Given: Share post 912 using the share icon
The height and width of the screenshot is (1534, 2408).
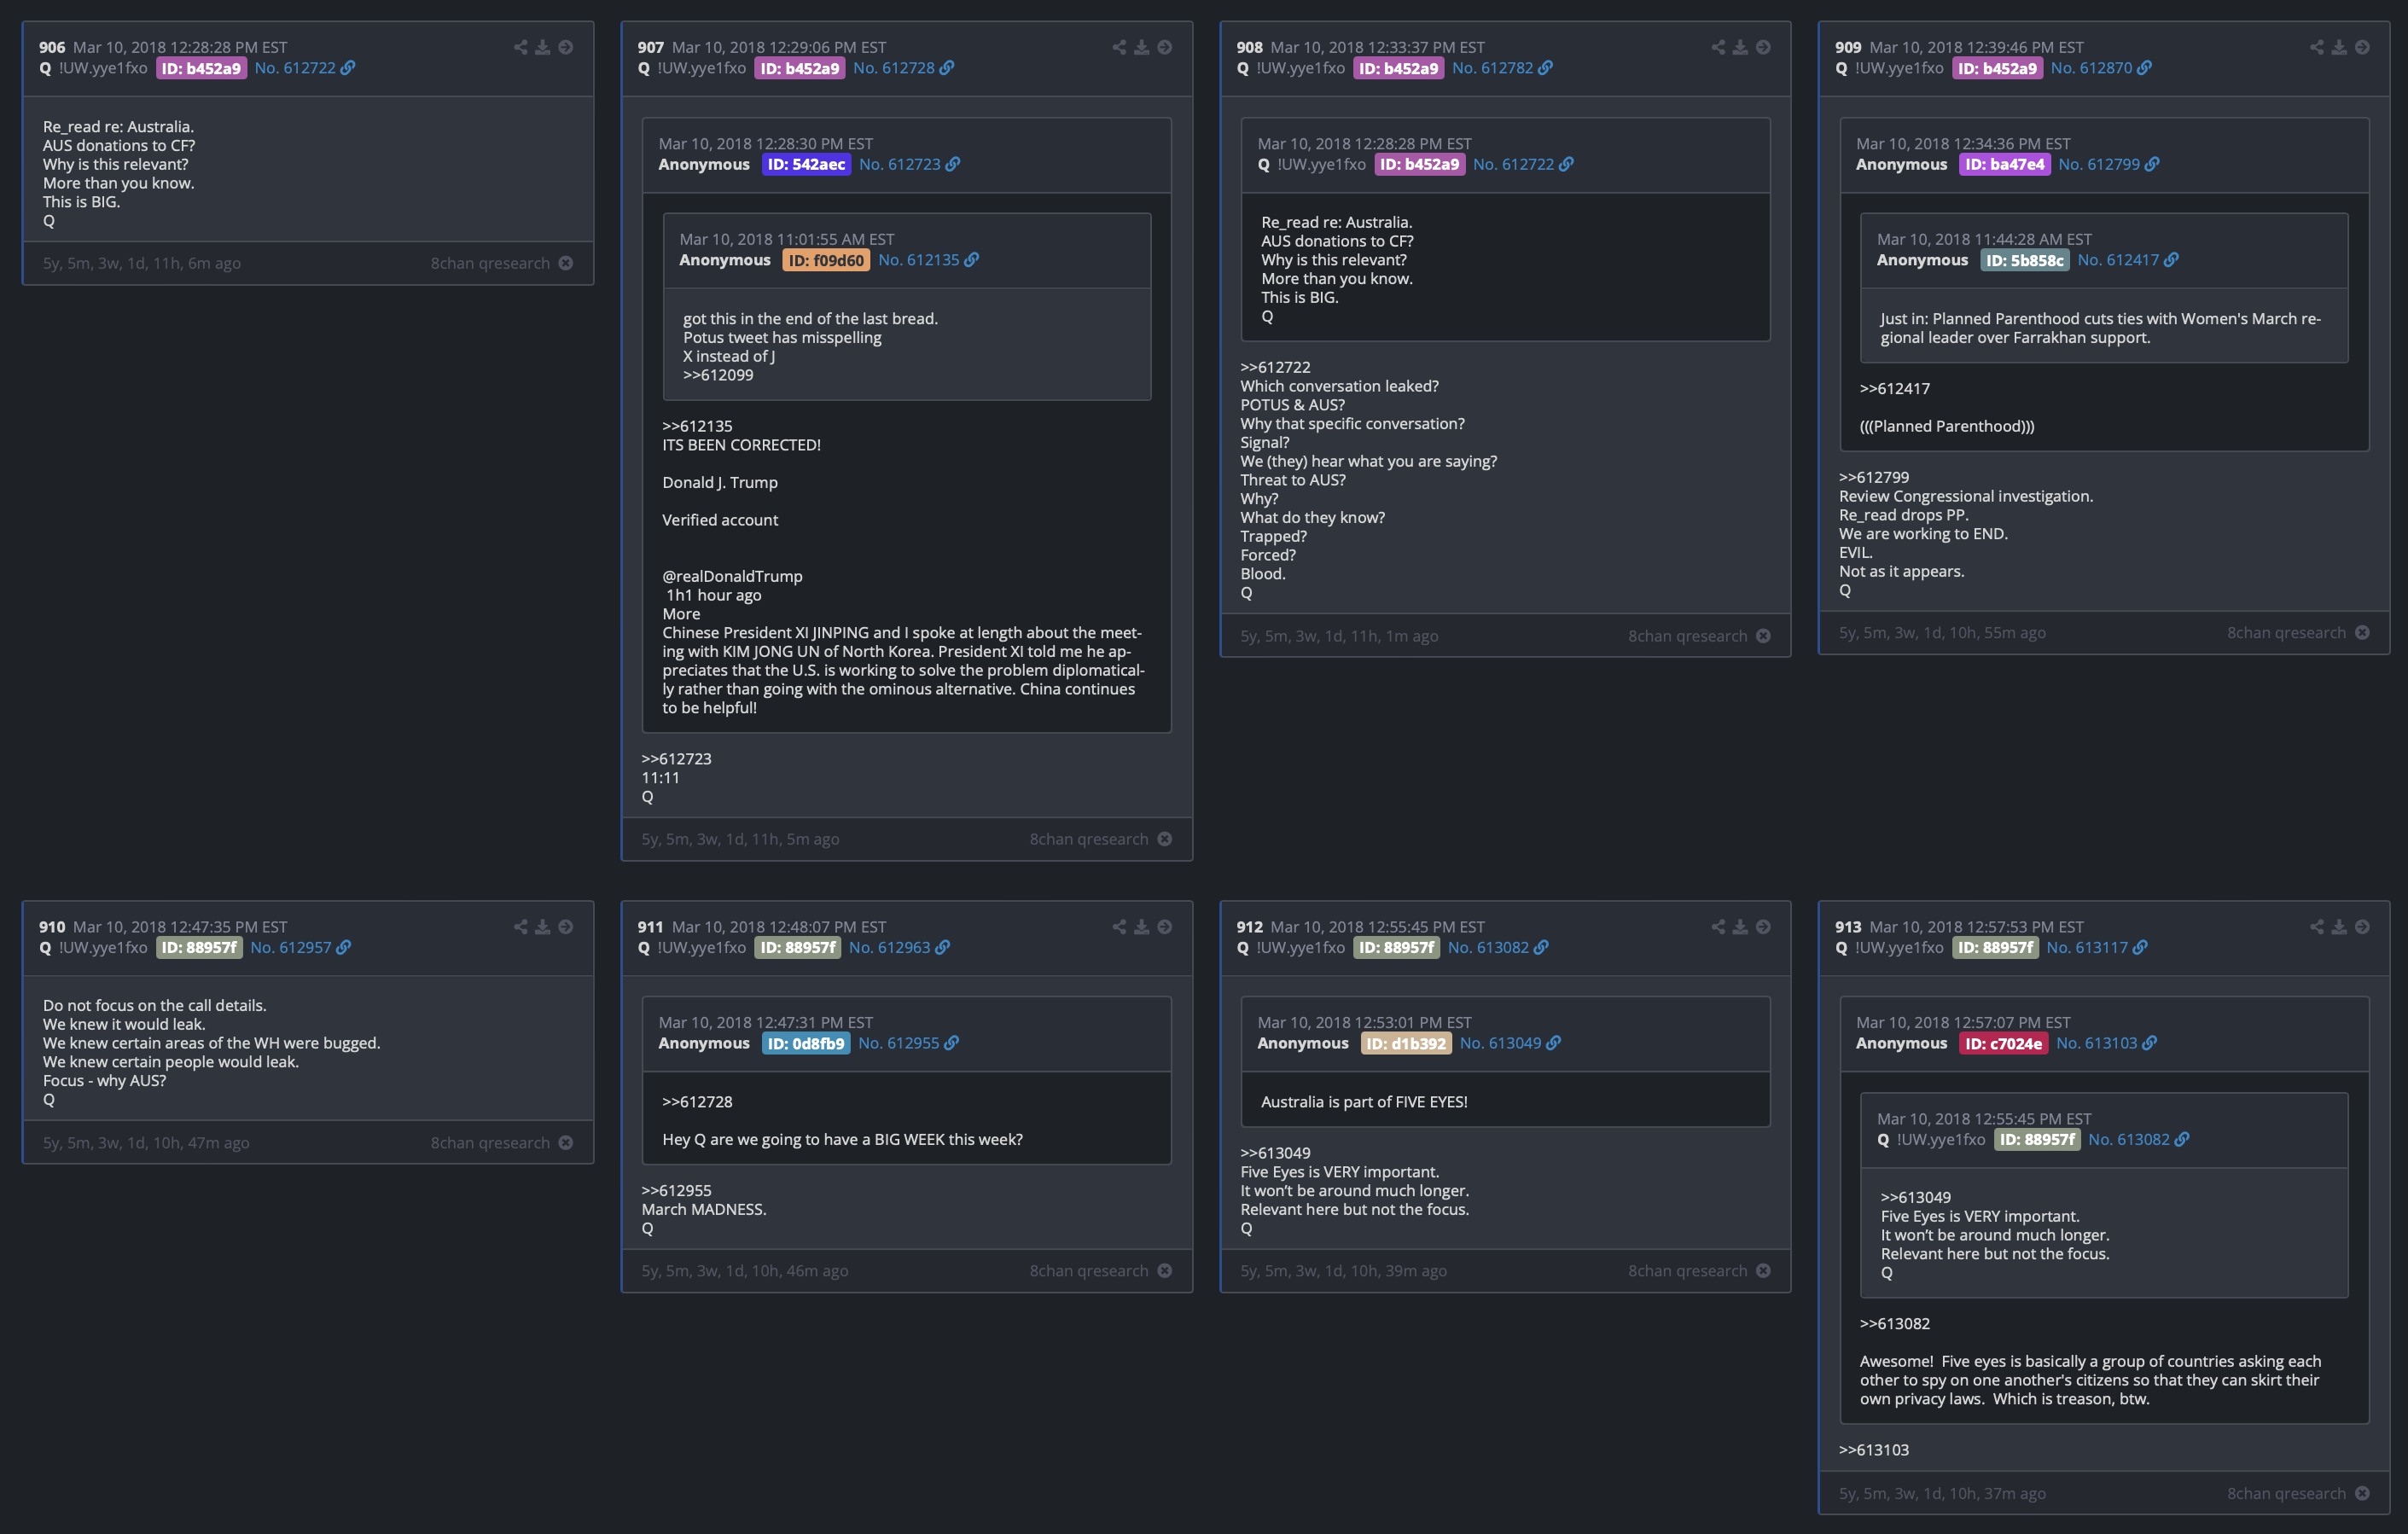Looking at the screenshot, I should [x=1718, y=927].
